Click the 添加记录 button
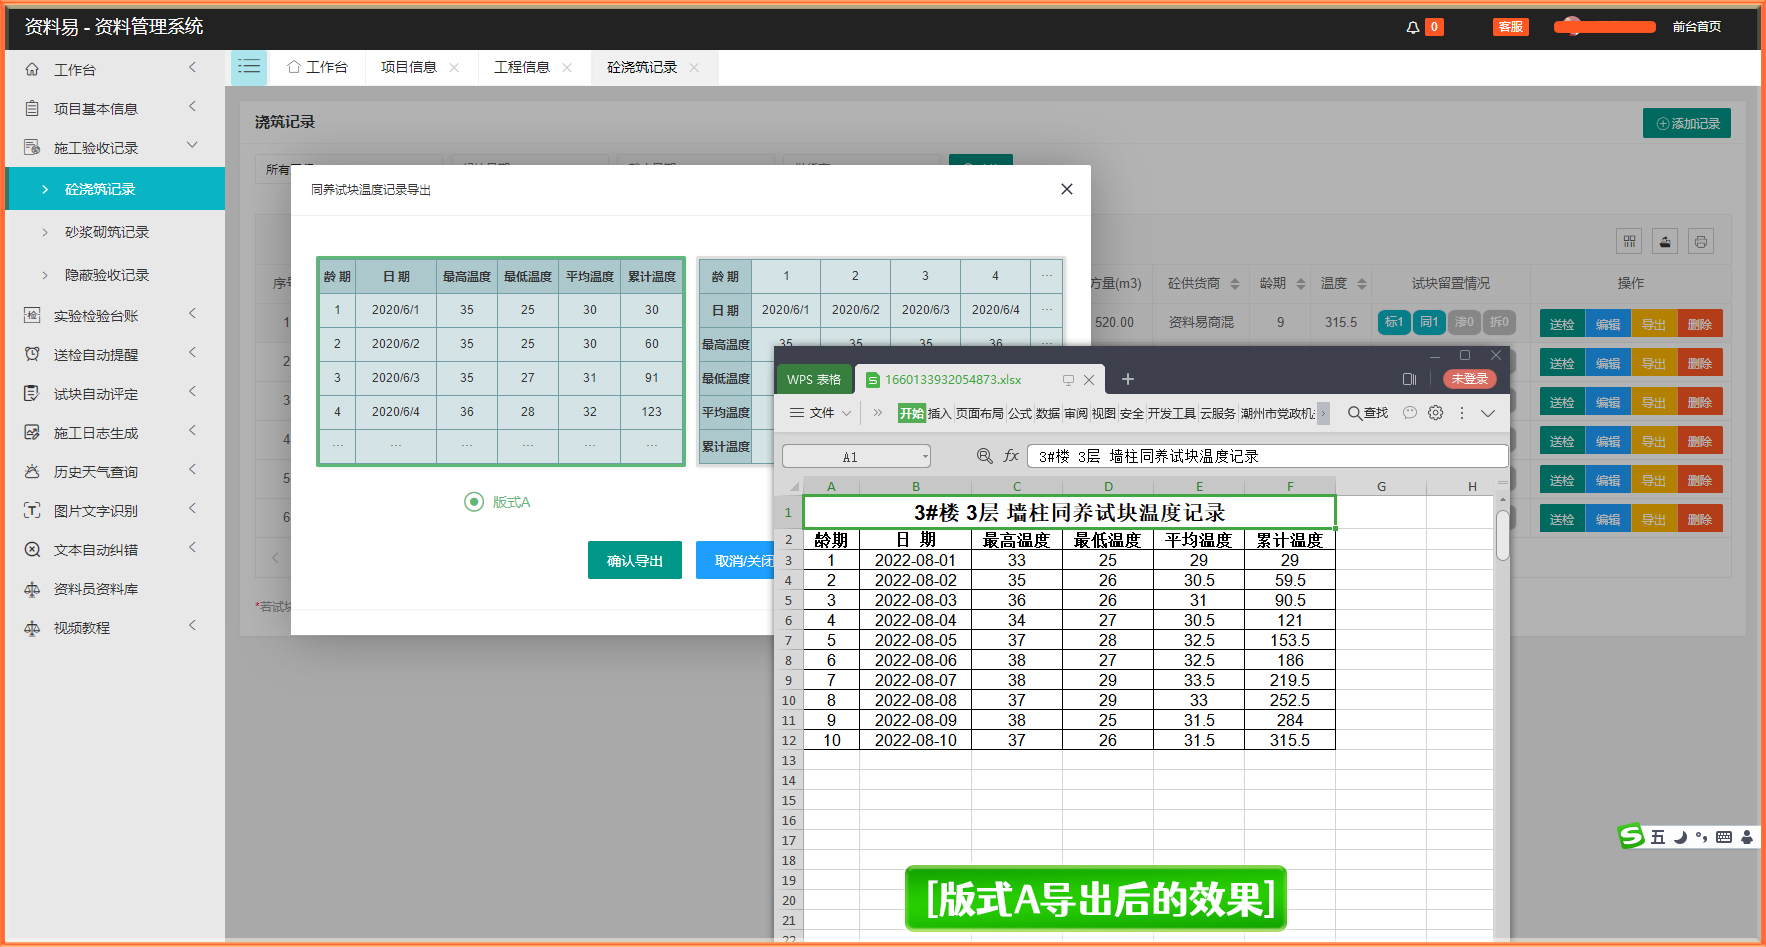The image size is (1766, 947). click(1687, 123)
